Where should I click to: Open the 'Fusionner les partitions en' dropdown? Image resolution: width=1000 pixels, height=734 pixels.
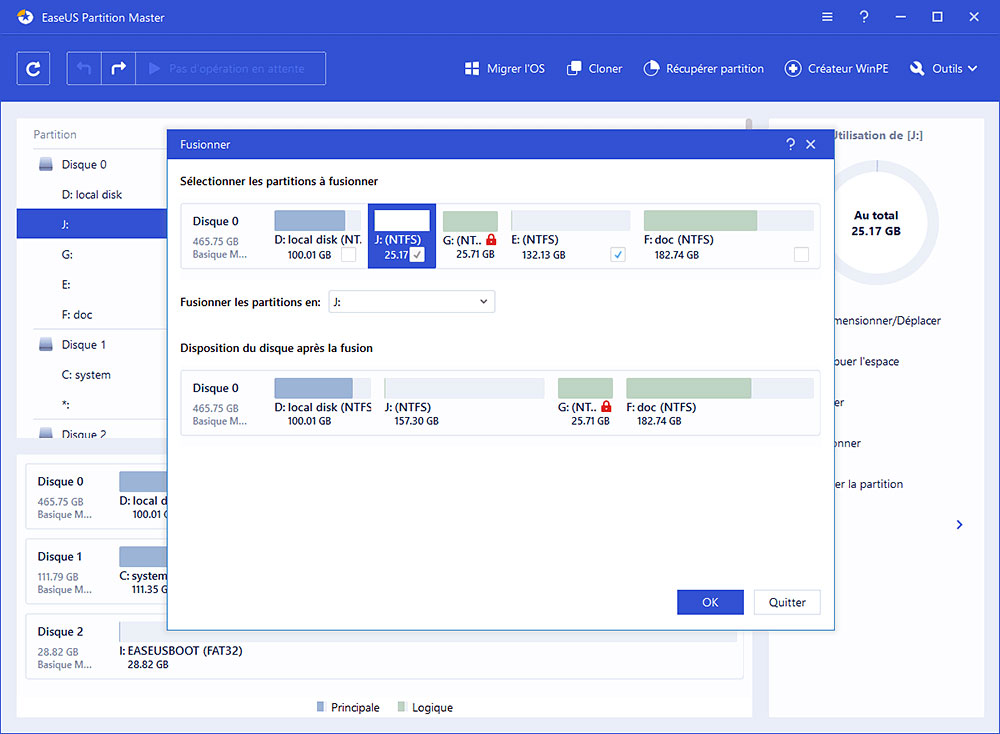click(x=411, y=302)
